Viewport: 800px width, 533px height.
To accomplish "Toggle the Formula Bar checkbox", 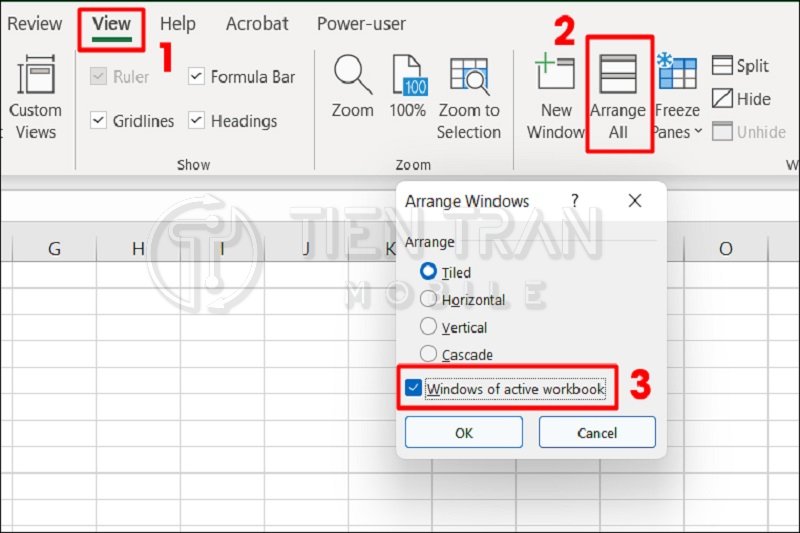I will [196, 77].
